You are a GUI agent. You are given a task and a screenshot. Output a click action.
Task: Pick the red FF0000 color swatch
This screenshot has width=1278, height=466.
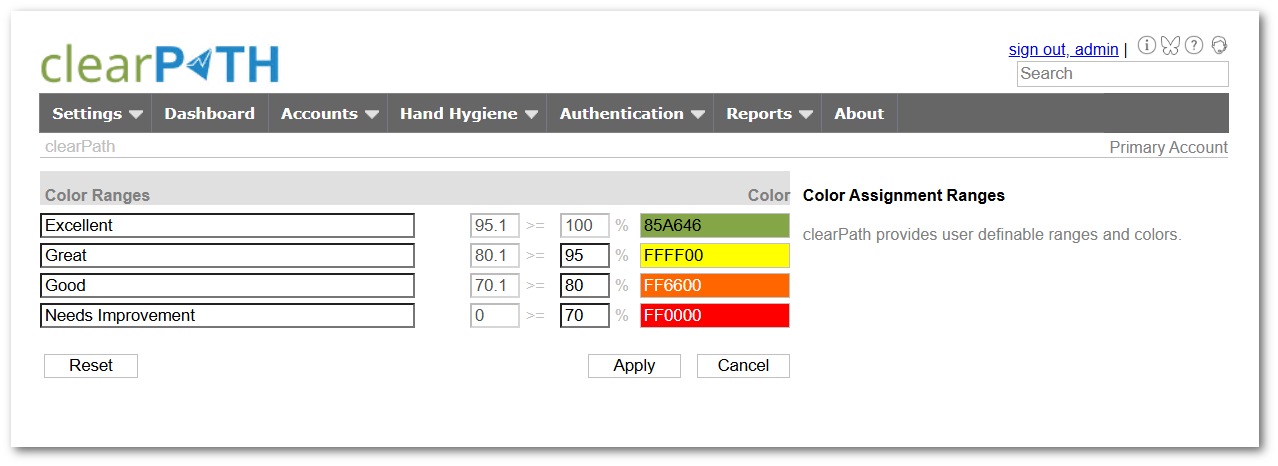click(x=715, y=315)
